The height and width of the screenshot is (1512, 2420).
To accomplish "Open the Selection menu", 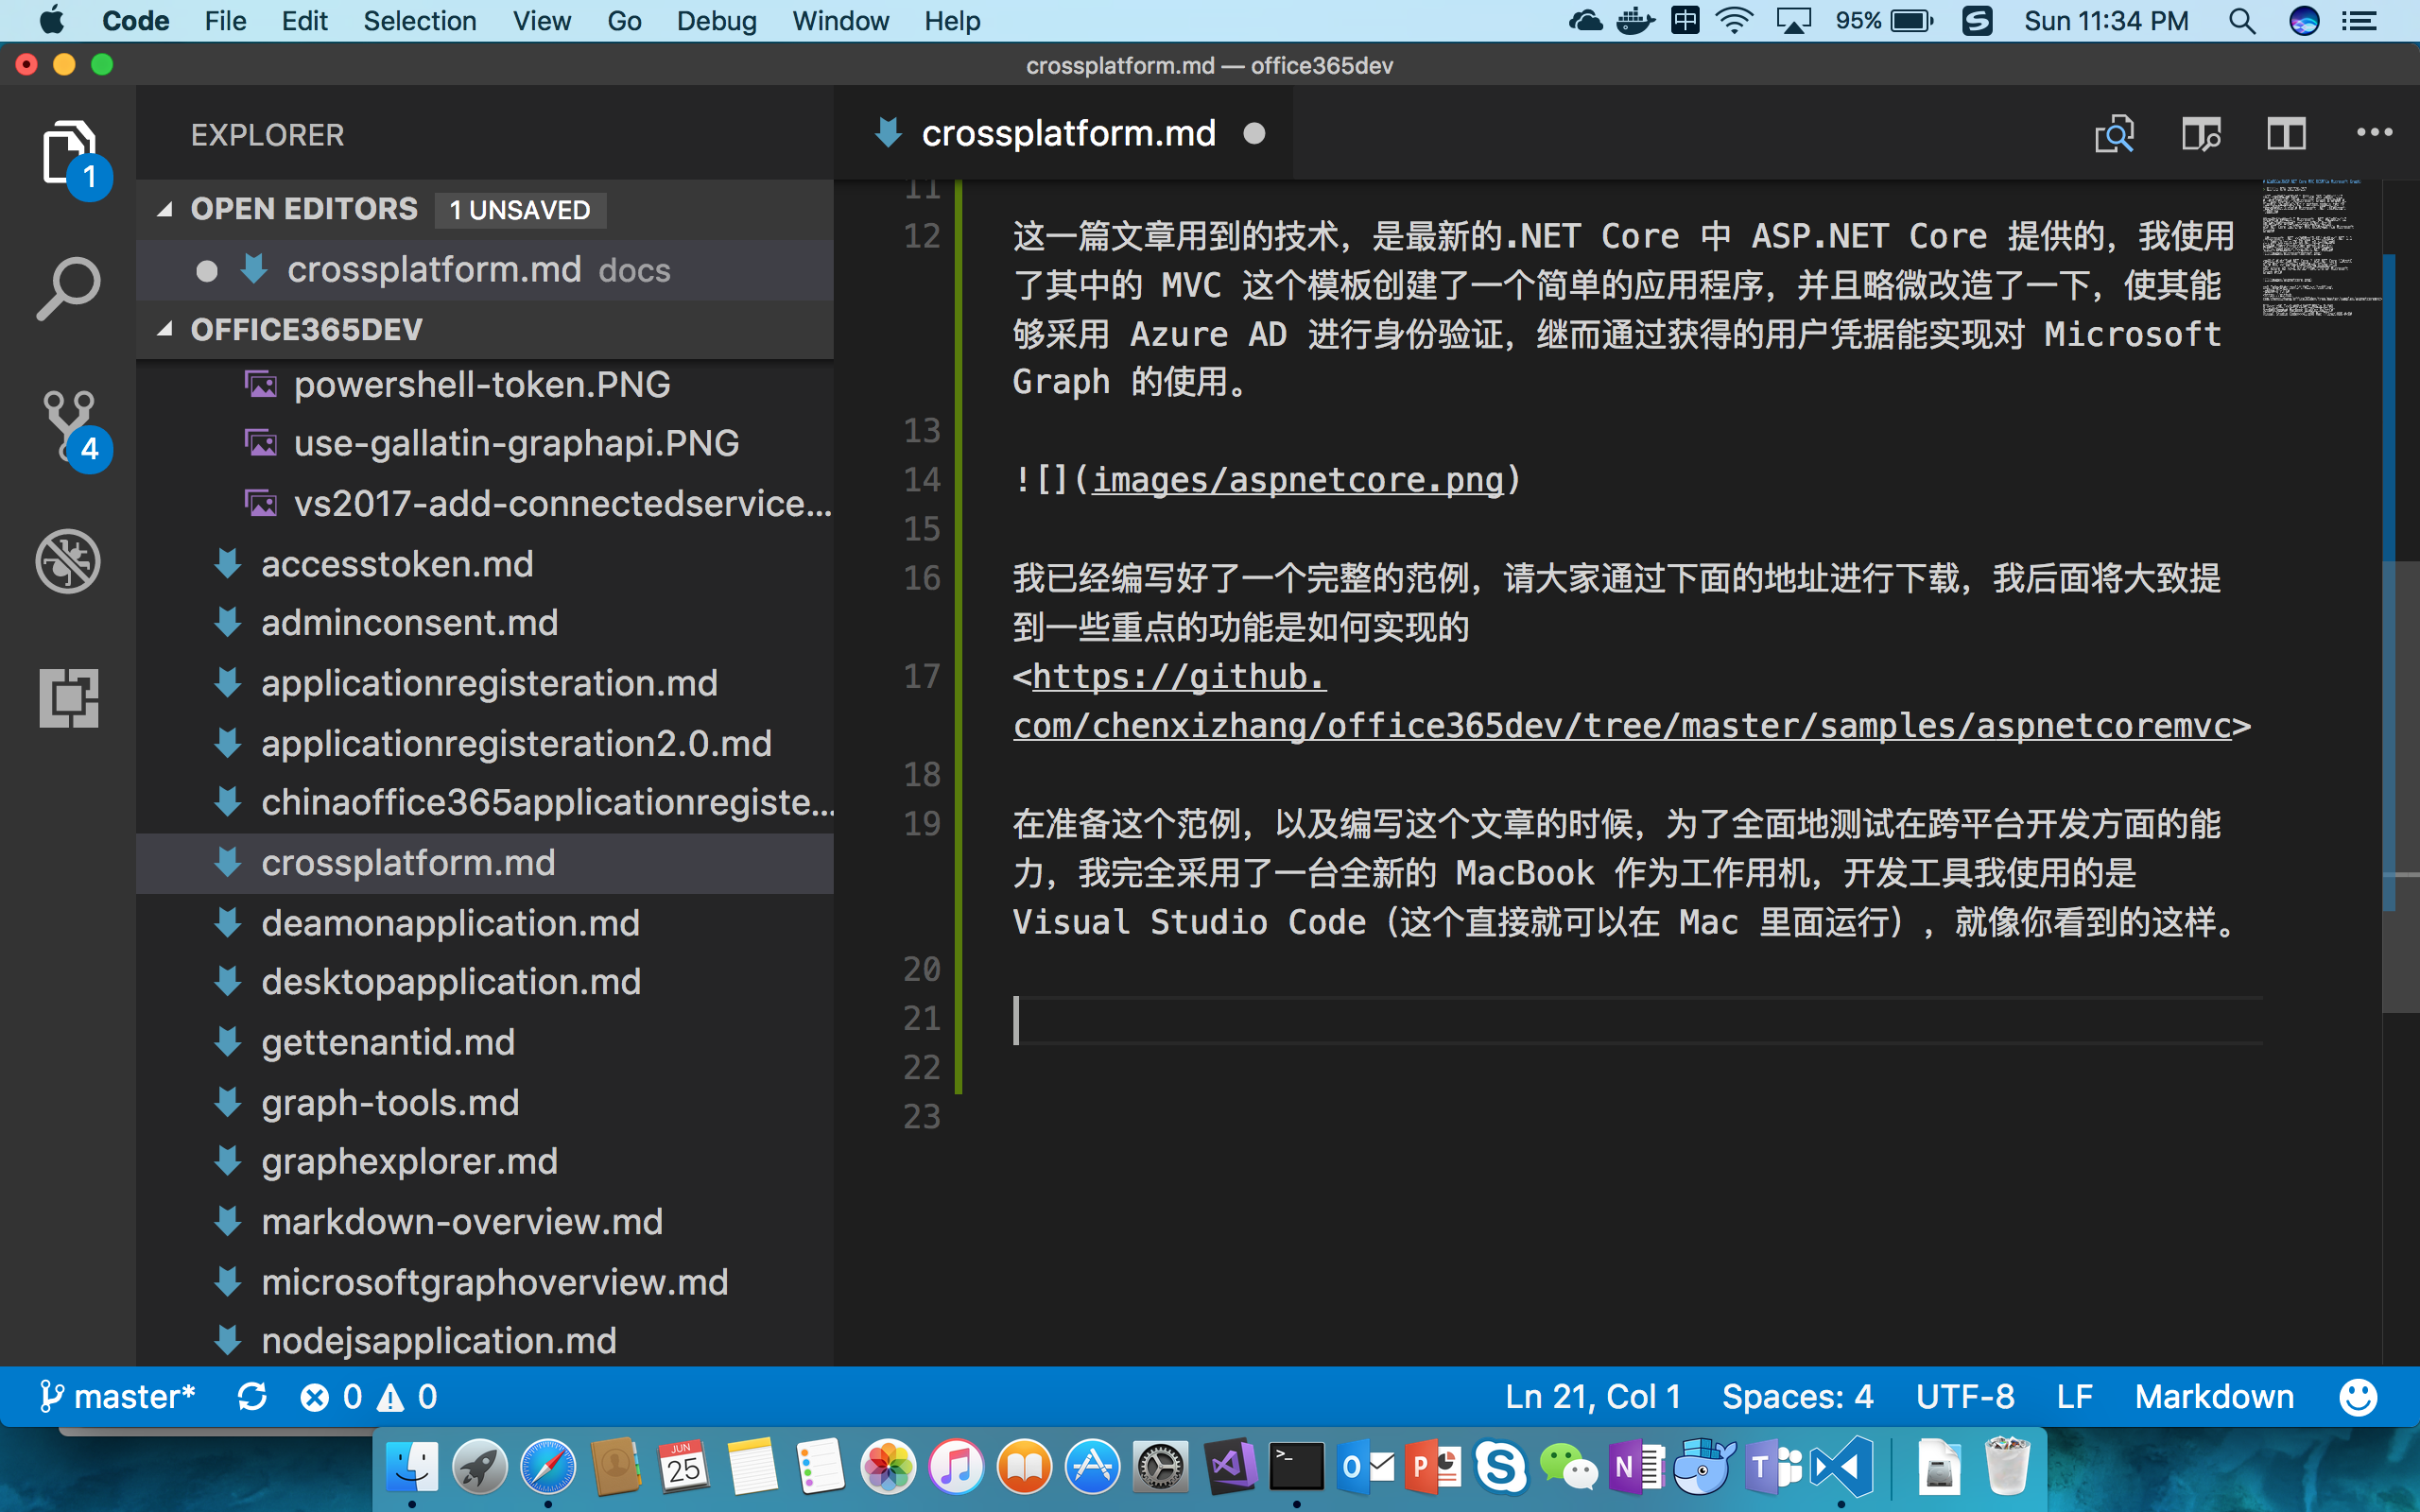I will click(419, 21).
